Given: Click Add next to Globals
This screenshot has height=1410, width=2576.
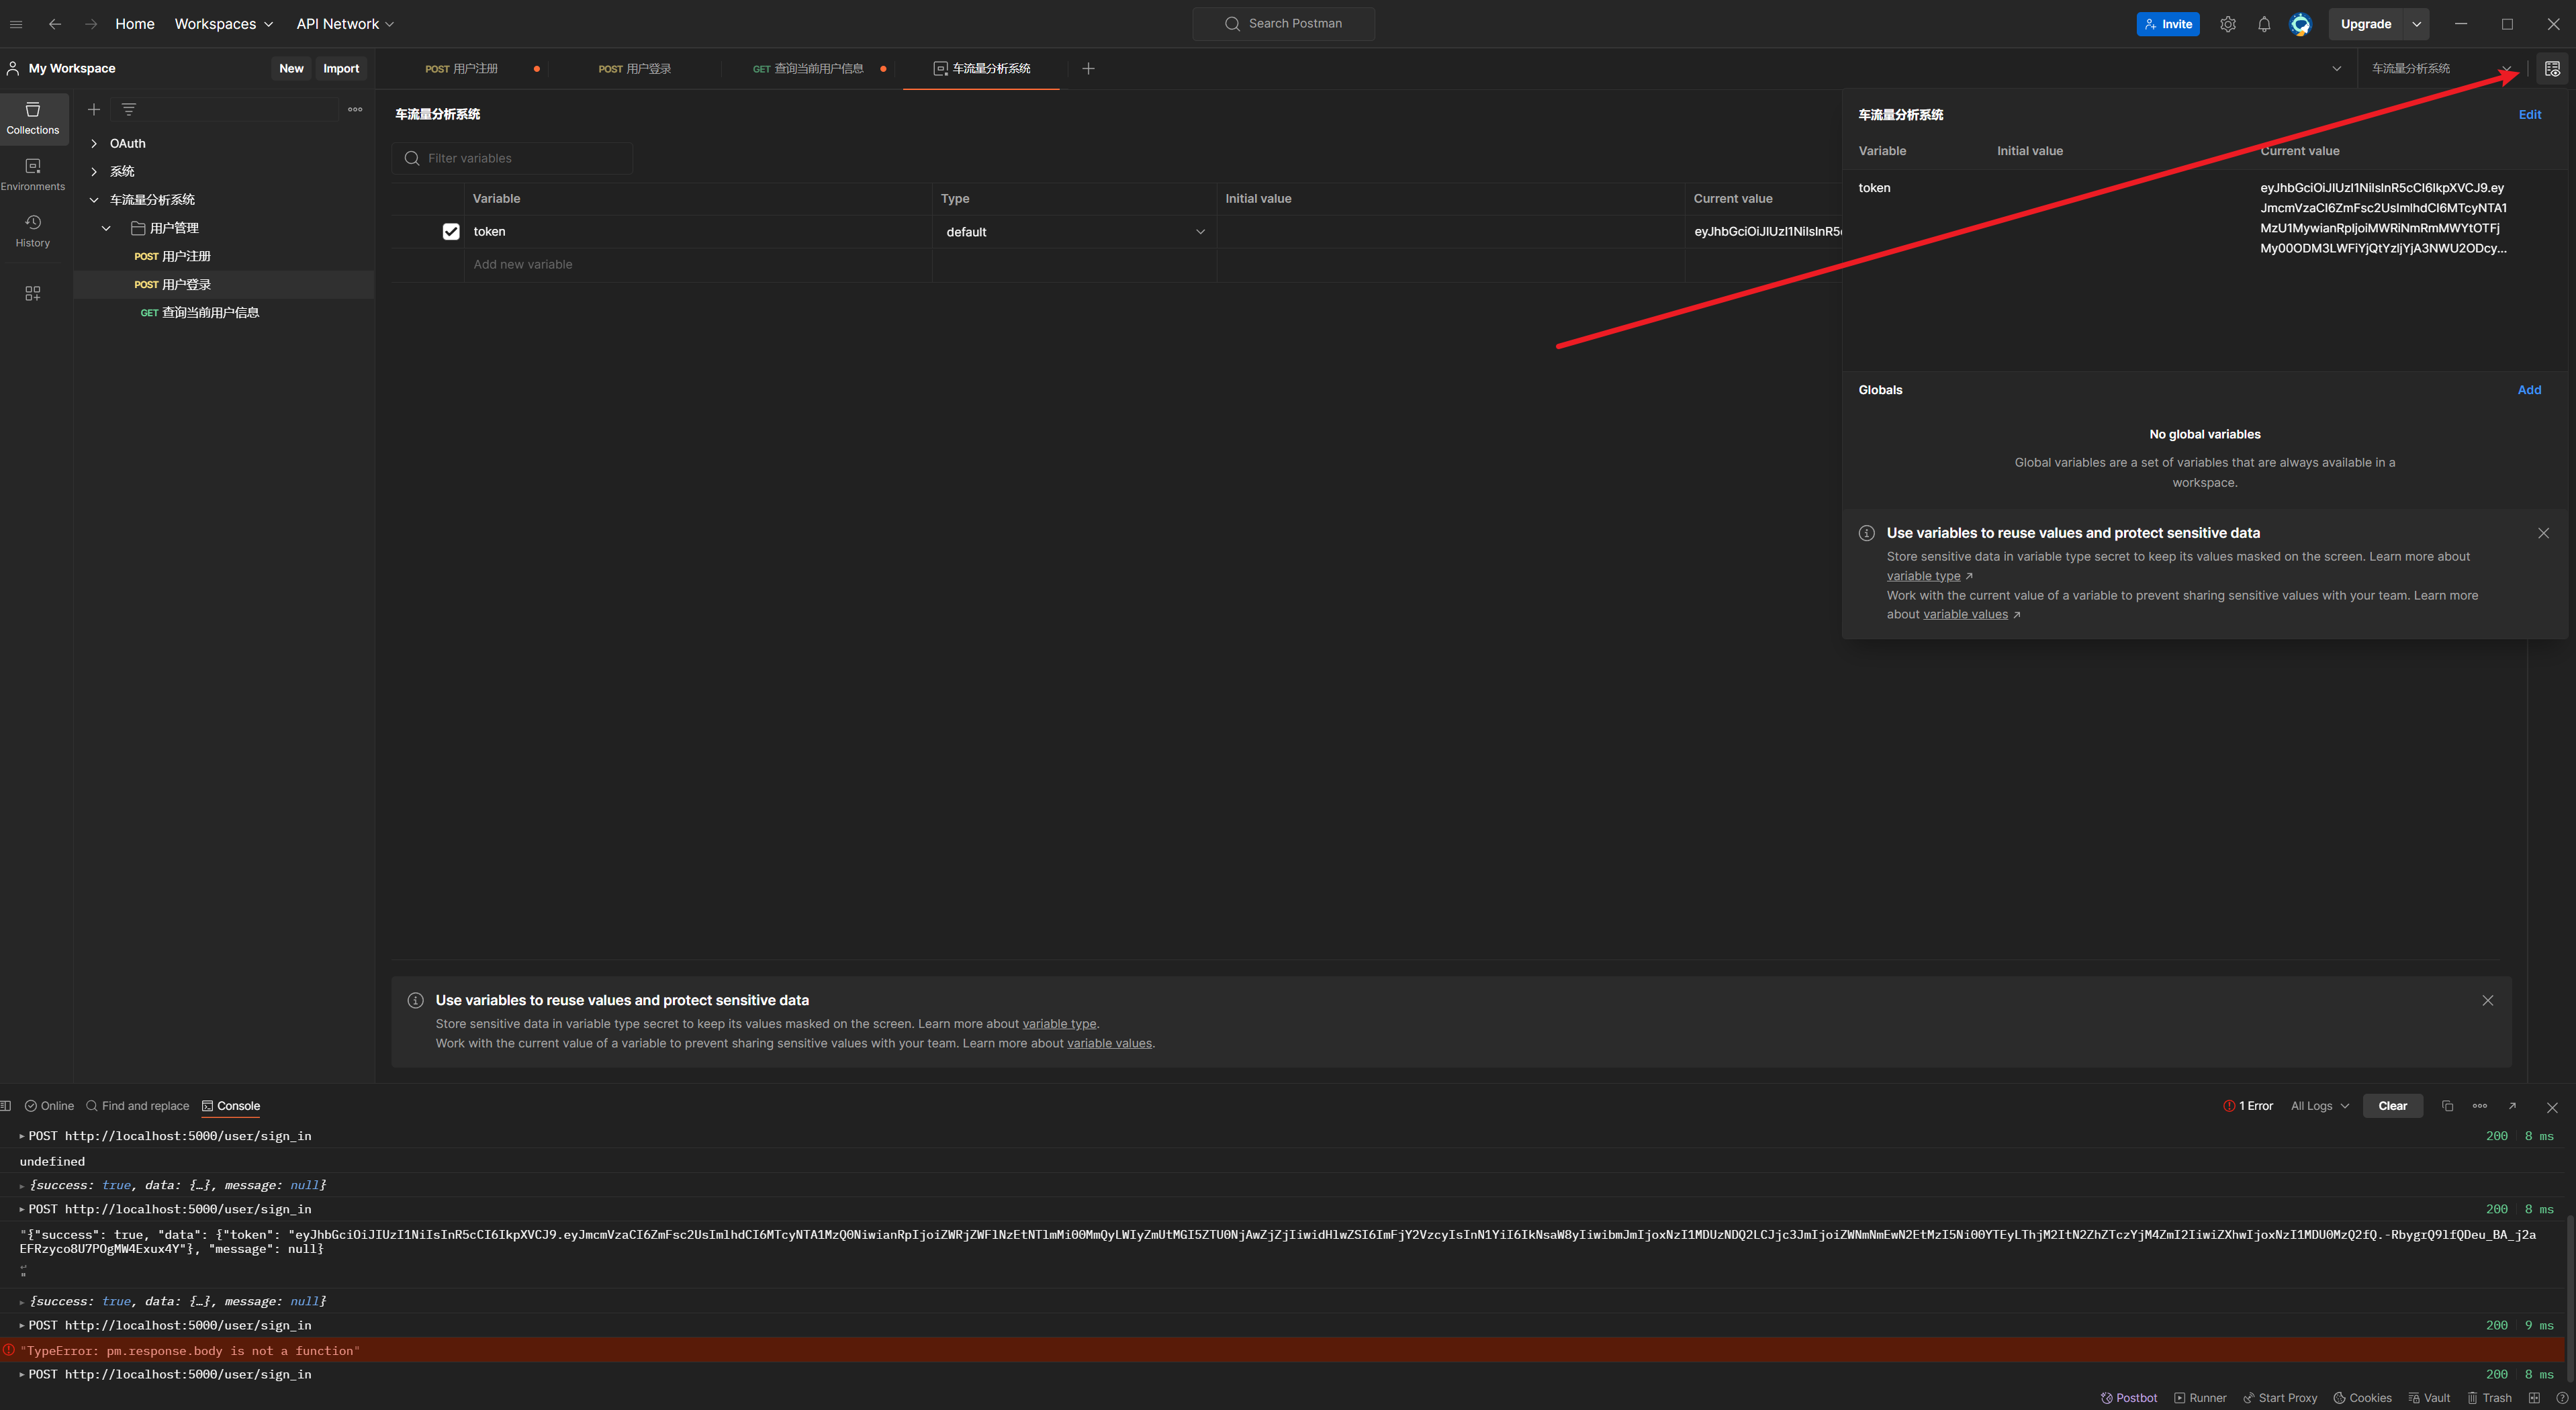Looking at the screenshot, I should (x=2529, y=389).
